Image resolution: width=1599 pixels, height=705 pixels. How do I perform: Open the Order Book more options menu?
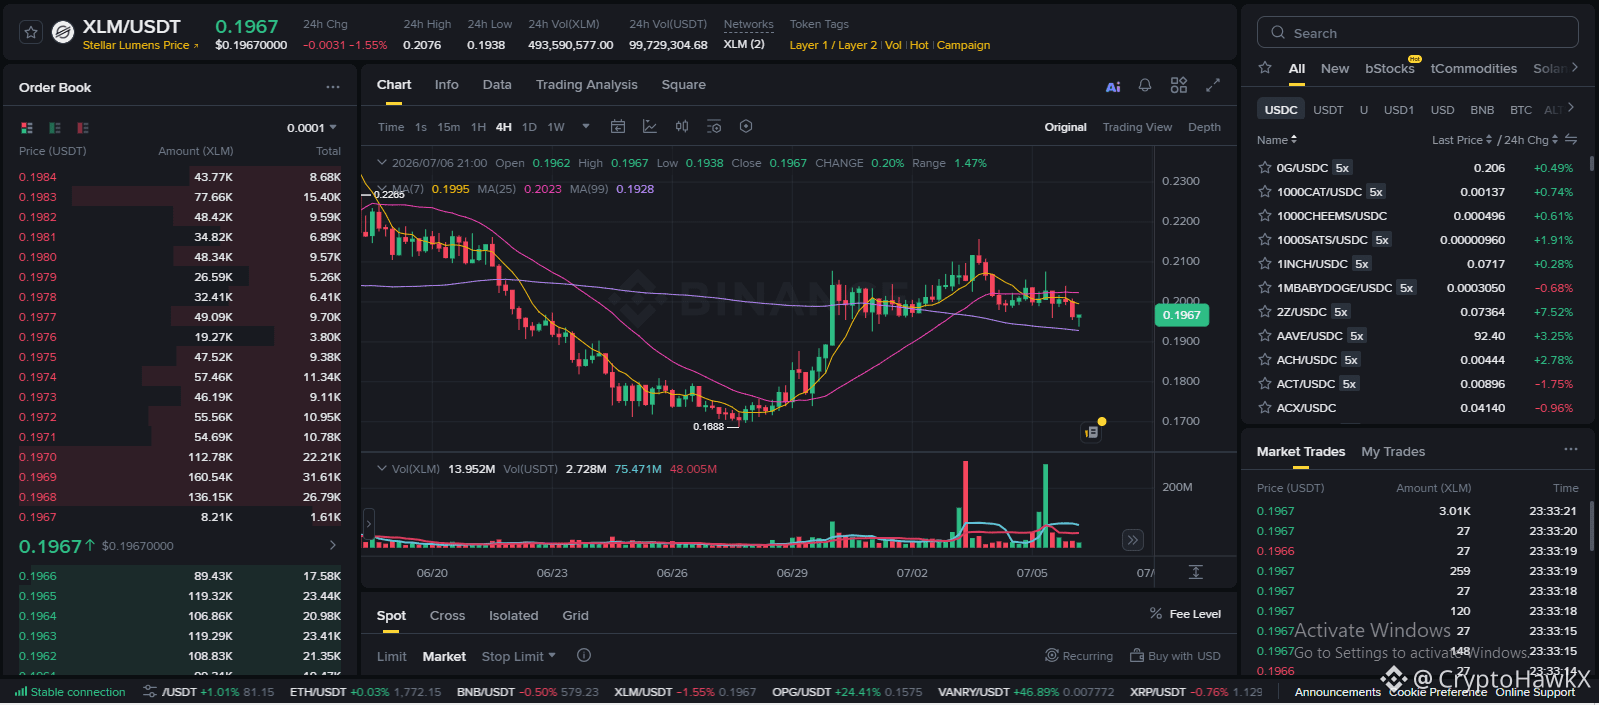pyautogui.click(x=333, y=87)
